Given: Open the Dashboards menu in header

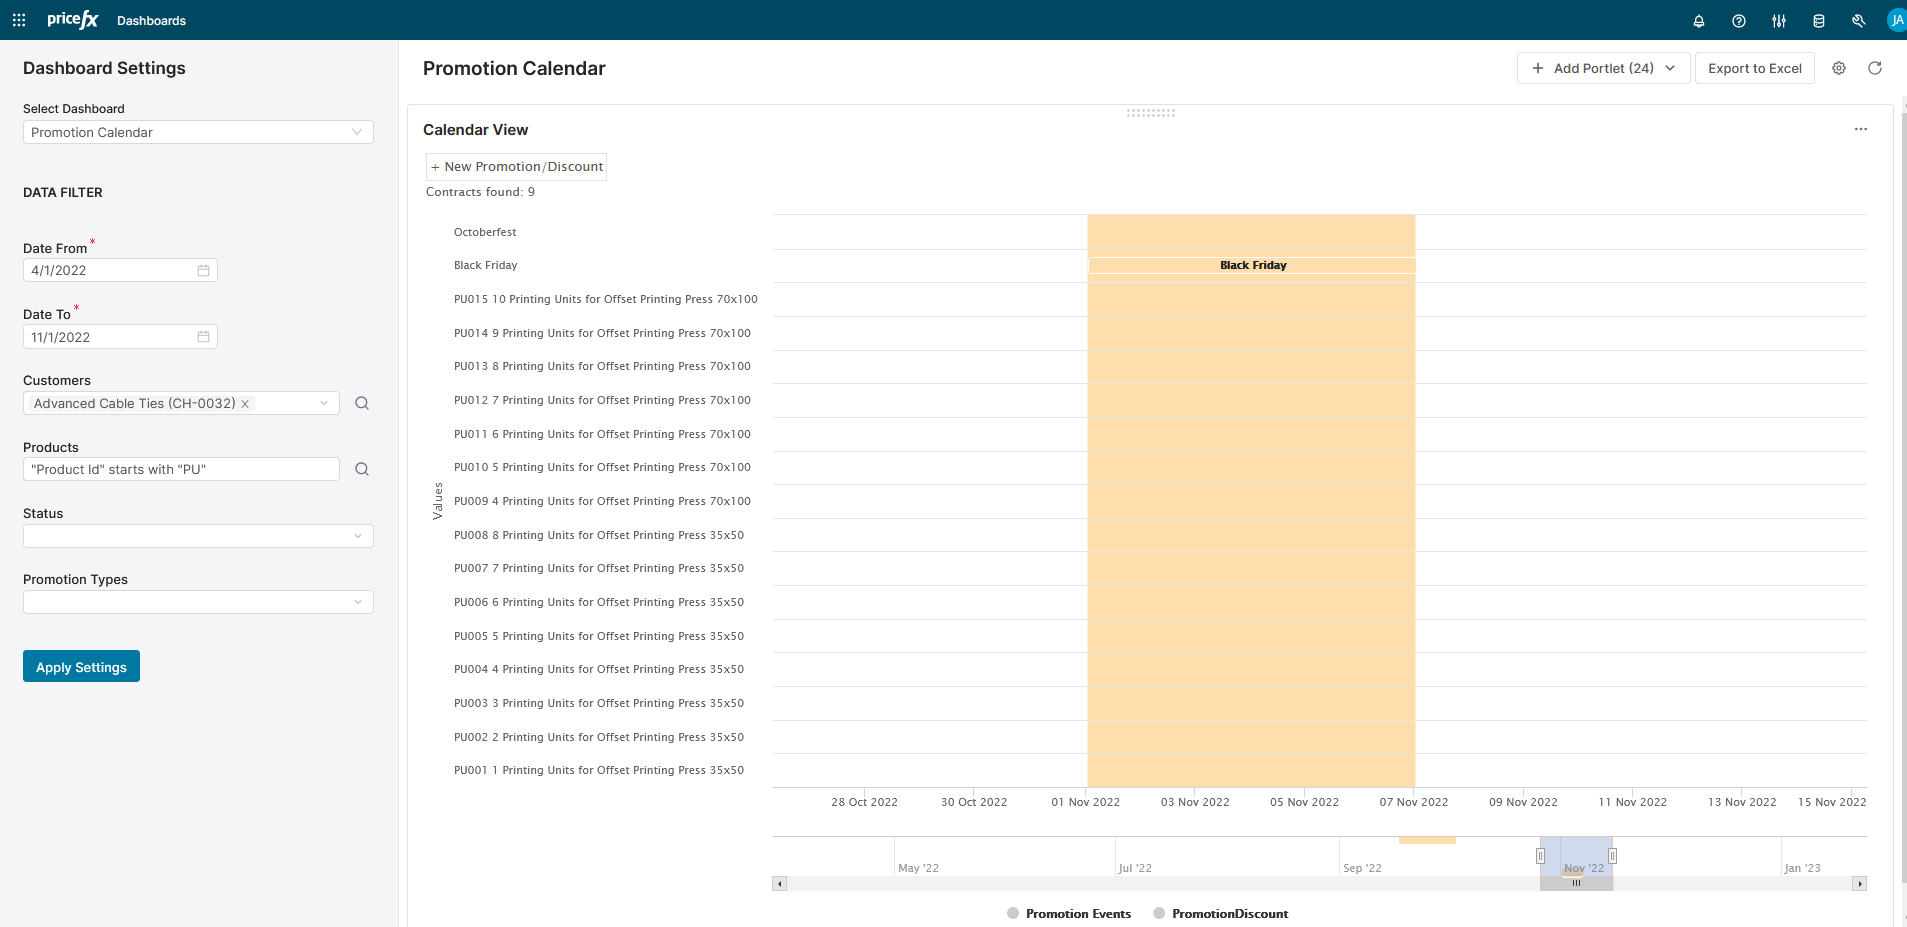Looking at the screenshot, I should coord(151,21).
